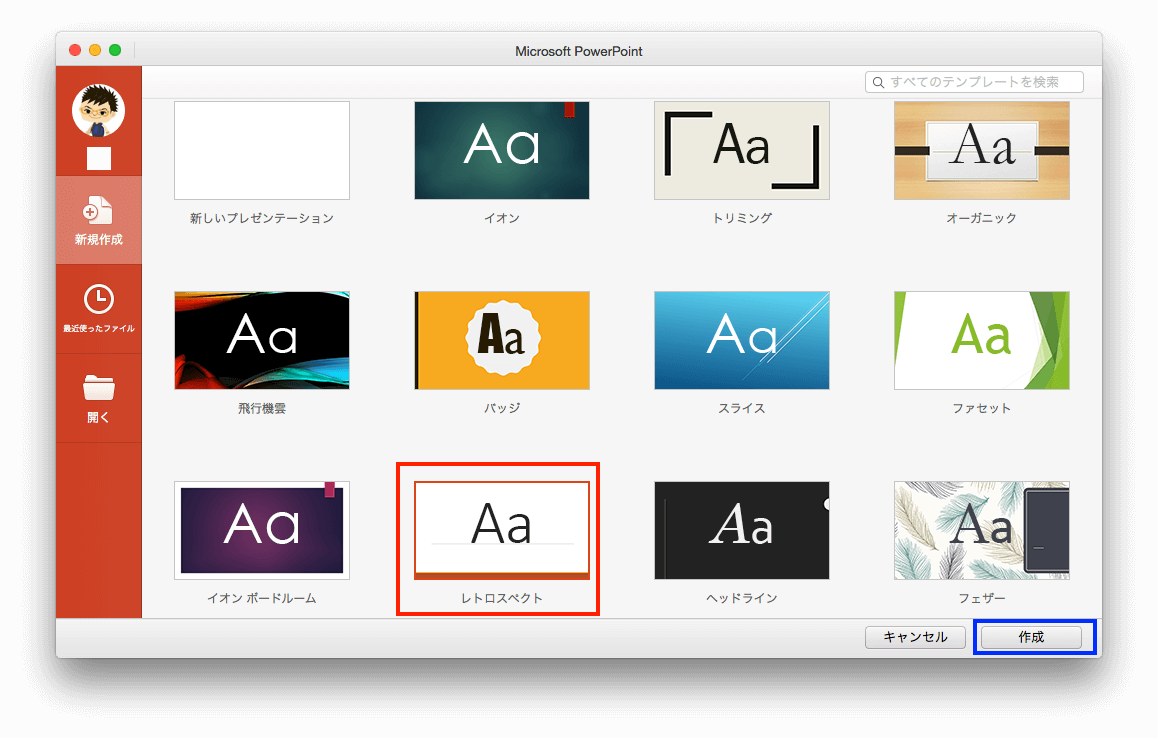
Task: Click the 作成 create button
Action: pyautogui.click(x=1032, y=637)
